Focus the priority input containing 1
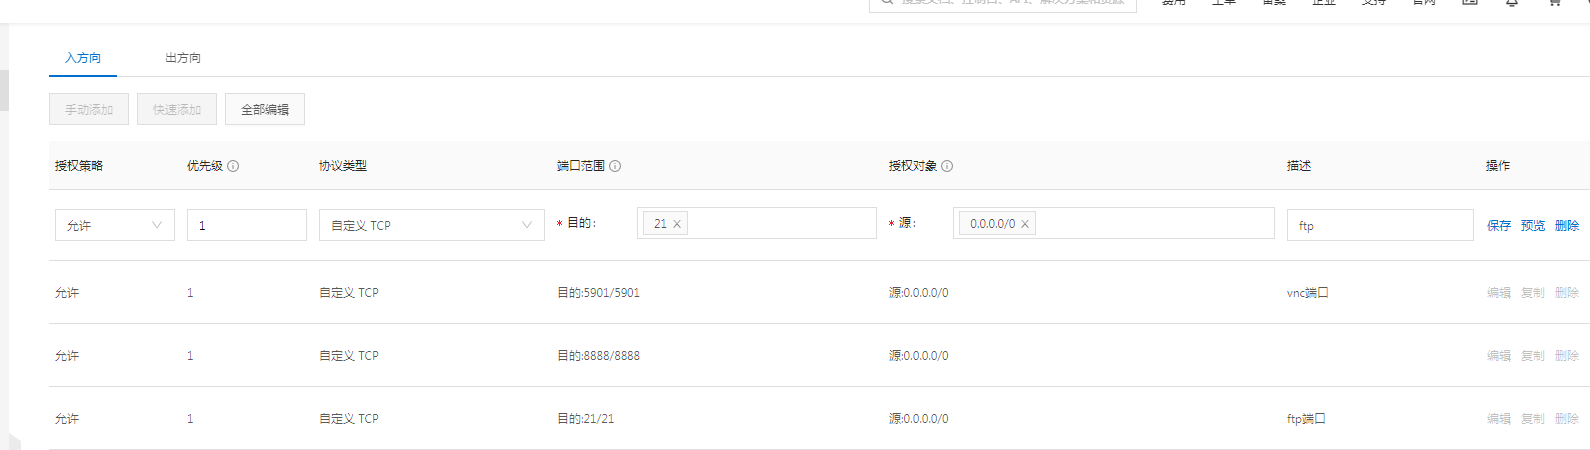Viewport: 1590px width, 450px height. pos(247,225)
